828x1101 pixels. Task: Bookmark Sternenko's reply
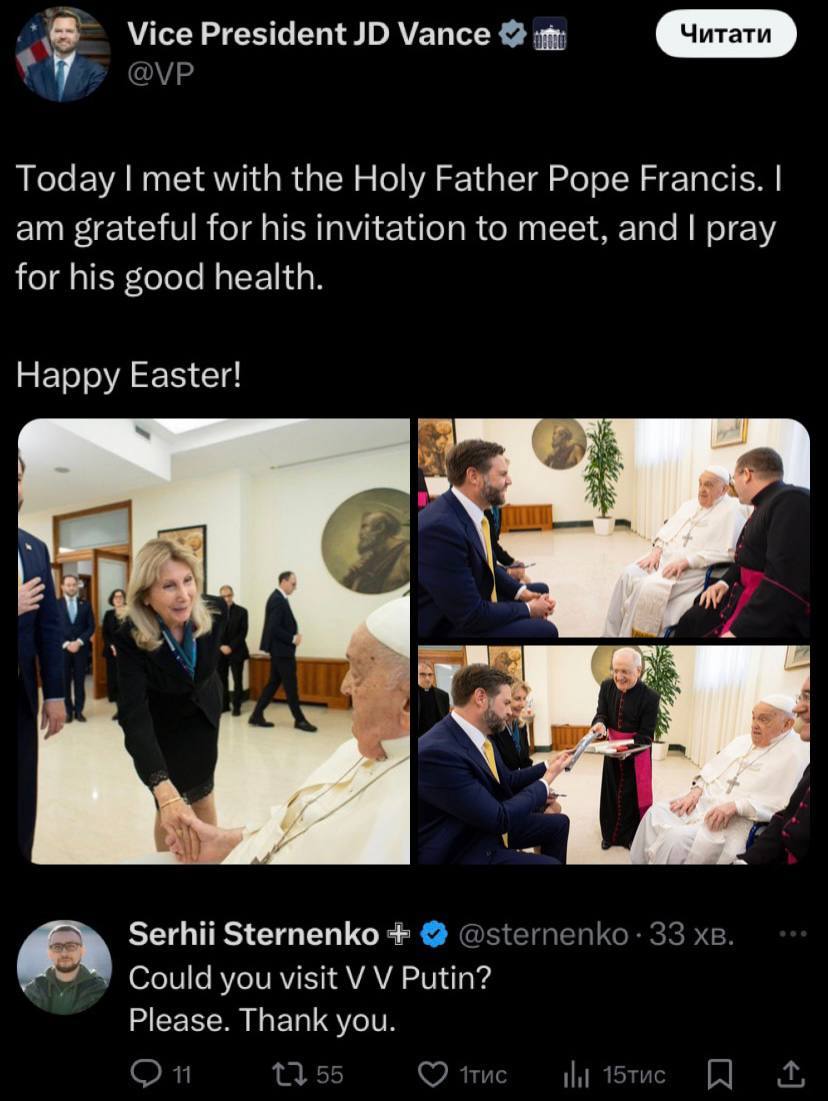point(718,1074)
